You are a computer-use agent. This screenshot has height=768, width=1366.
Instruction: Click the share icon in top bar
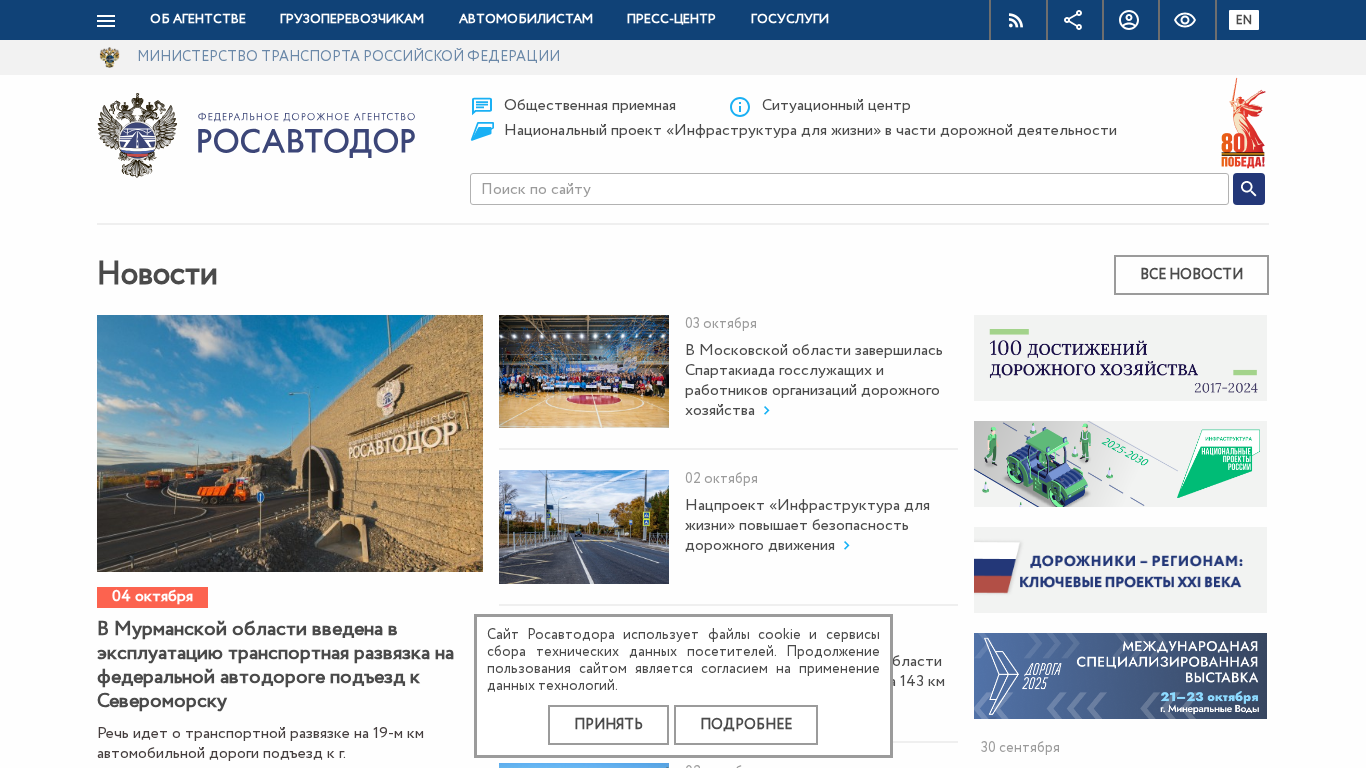[x=1073, y=20]
